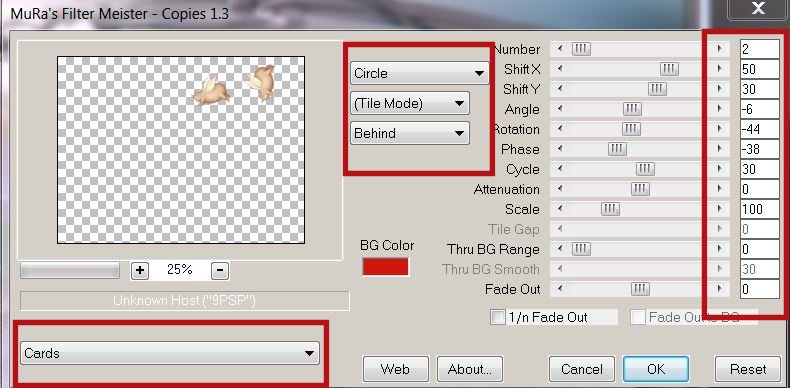Click the Reset button
The width and height of the screenshot is (790, 388).
(748, 369)
